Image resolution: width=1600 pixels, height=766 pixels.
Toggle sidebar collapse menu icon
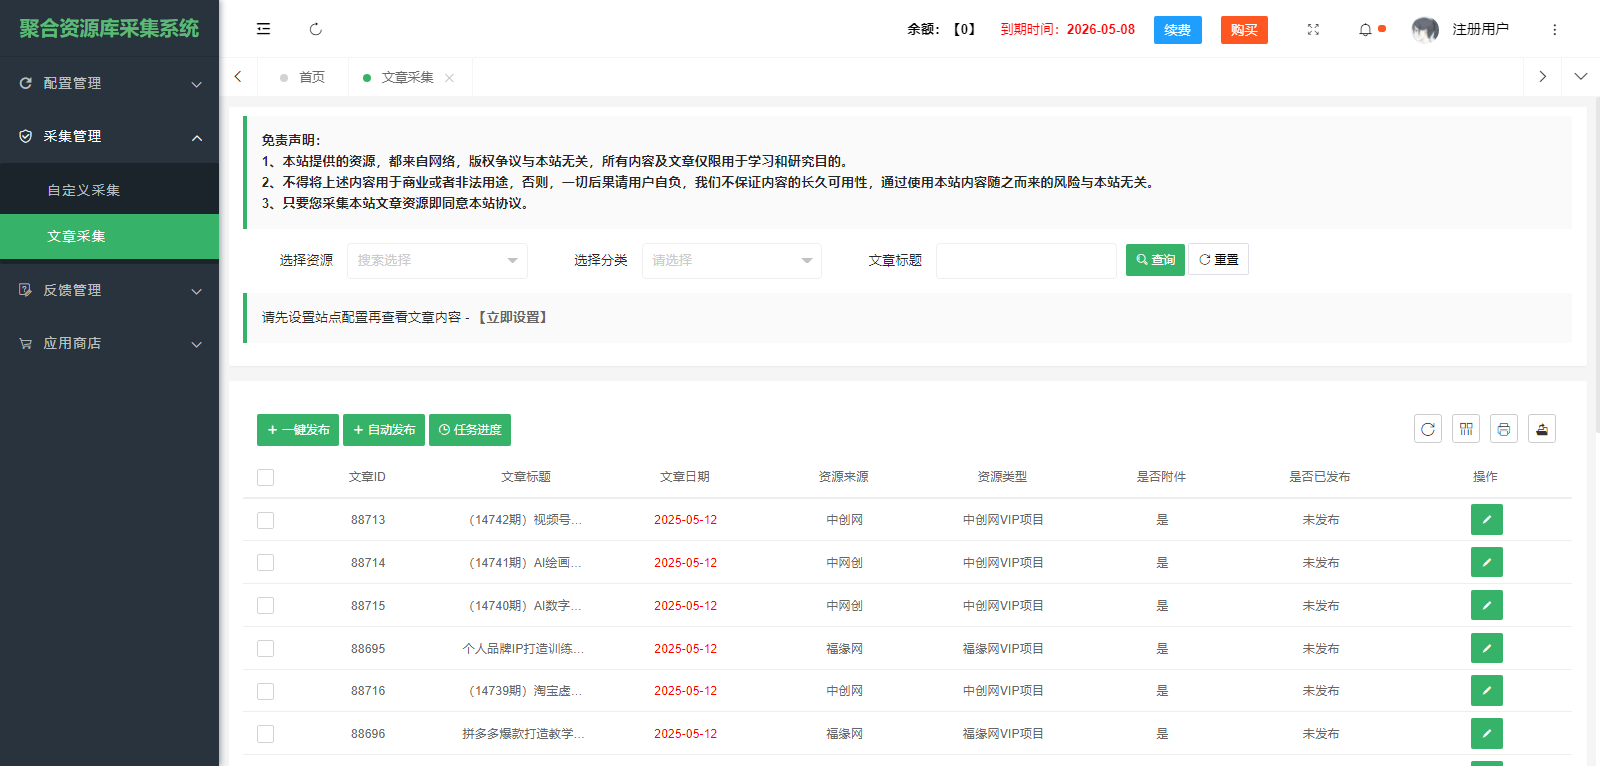[x=263, y=29]
